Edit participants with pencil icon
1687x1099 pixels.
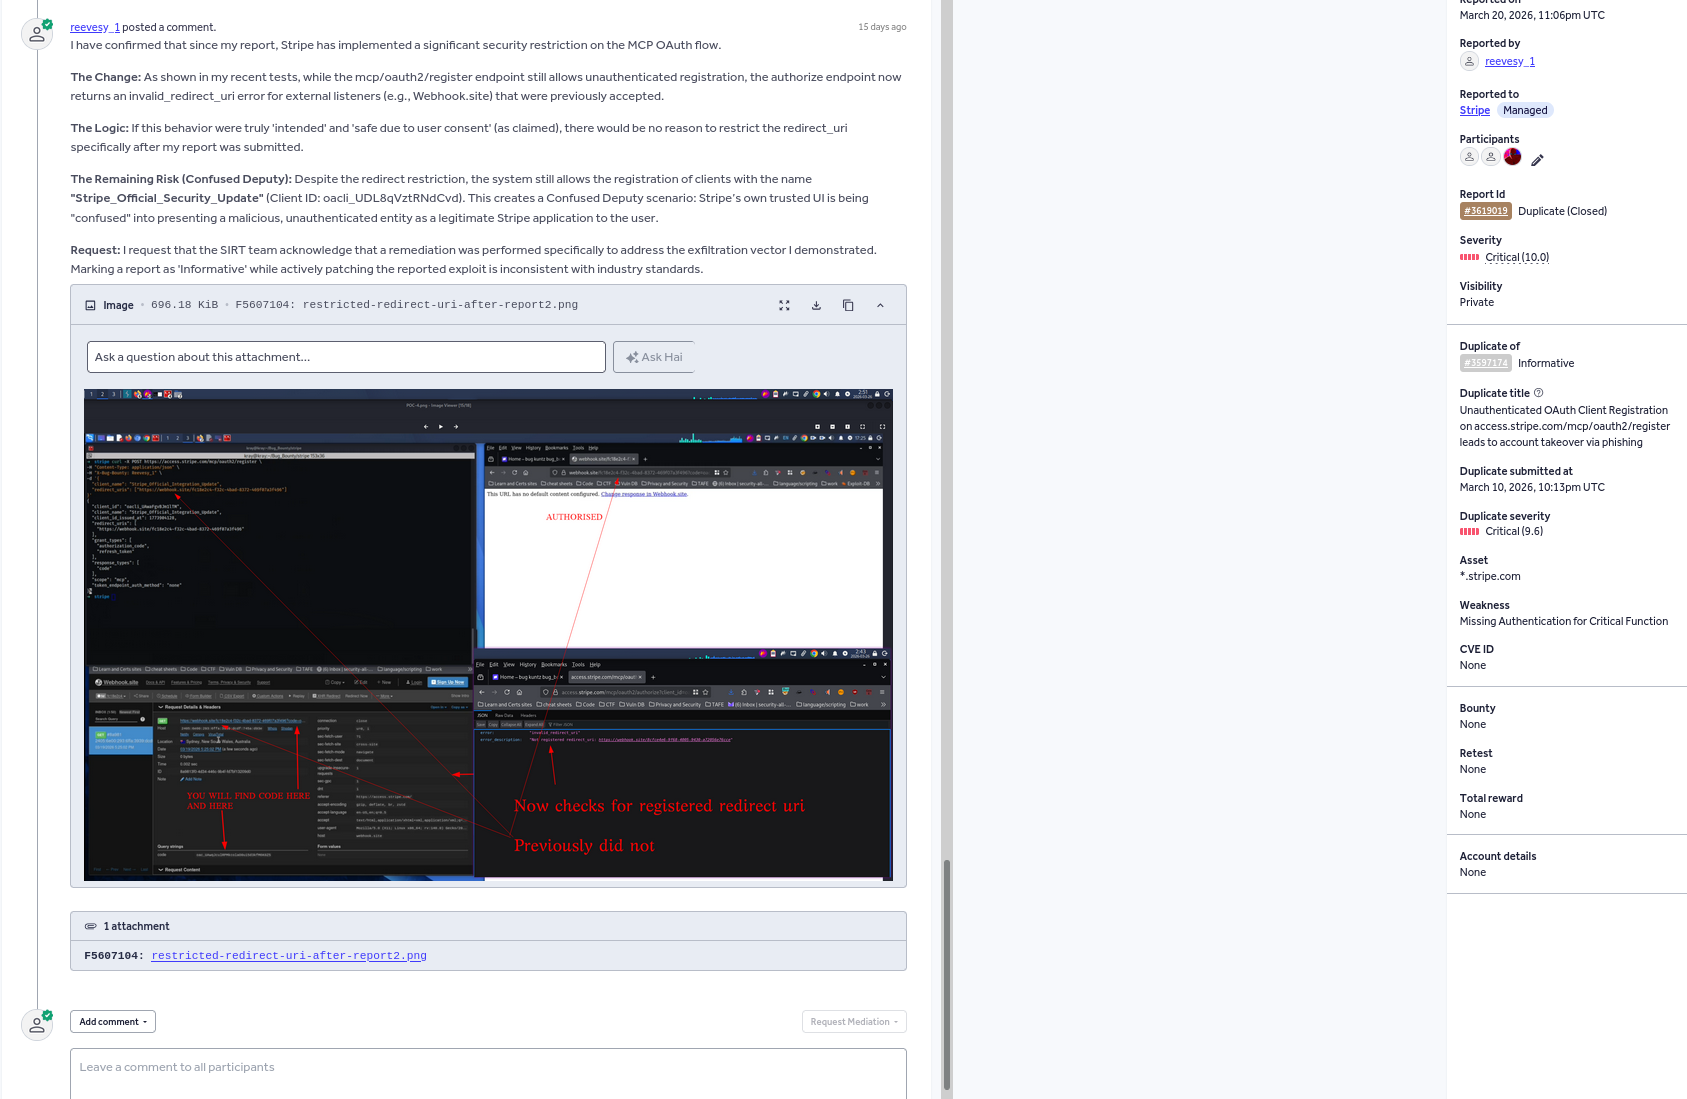click(1537, 160)
